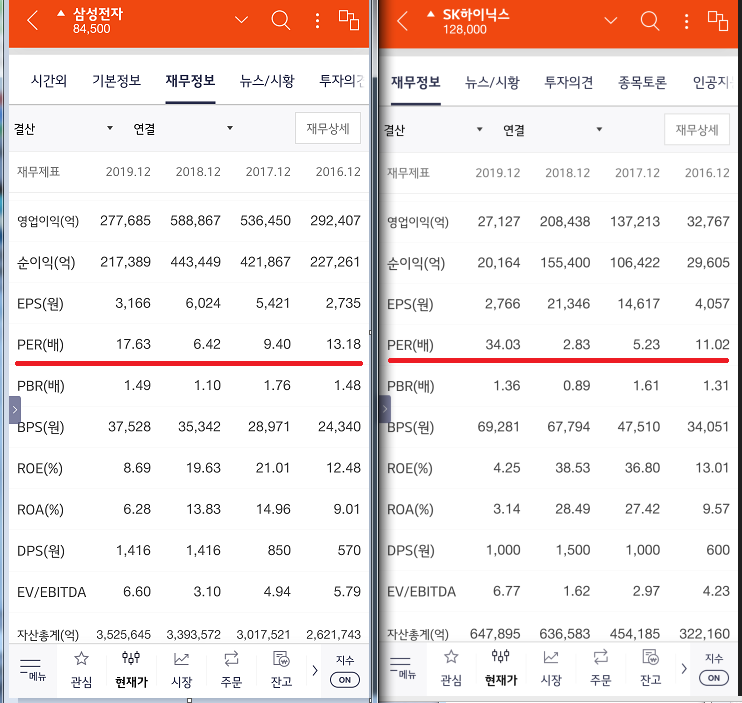
Task: Open 메뉴 hamburger in 삼성전자 window
Action: pos(32,670)
